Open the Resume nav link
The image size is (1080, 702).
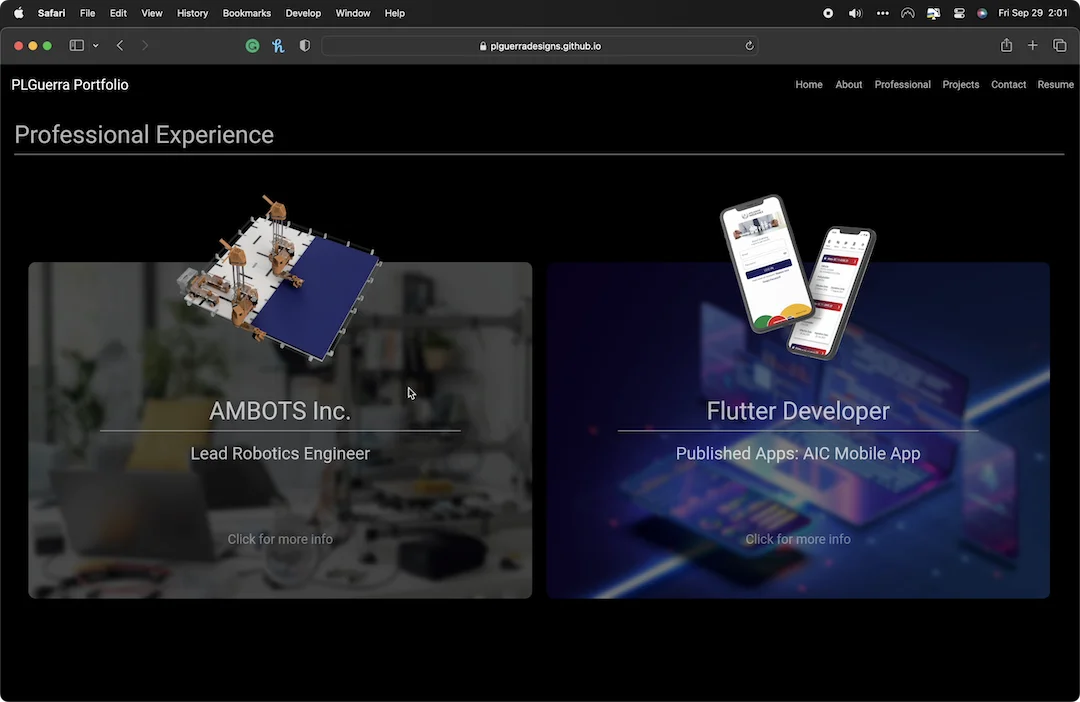tap(1055, 85)
